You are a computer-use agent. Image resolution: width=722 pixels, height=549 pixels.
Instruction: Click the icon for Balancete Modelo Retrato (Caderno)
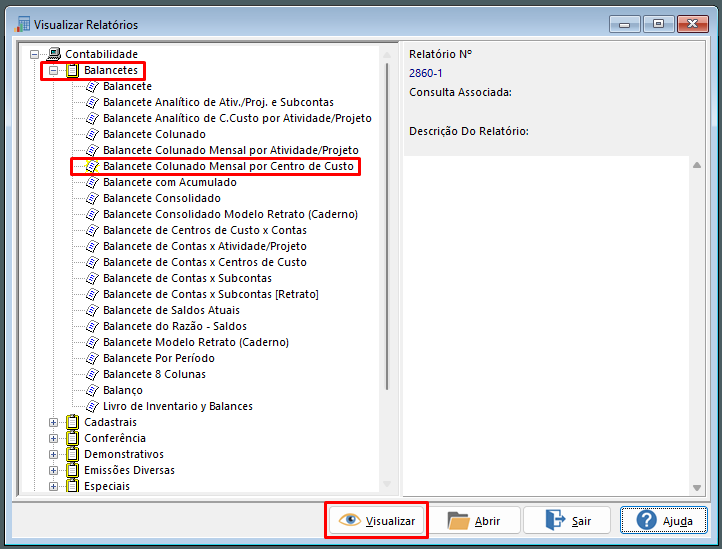pos(93,343)
